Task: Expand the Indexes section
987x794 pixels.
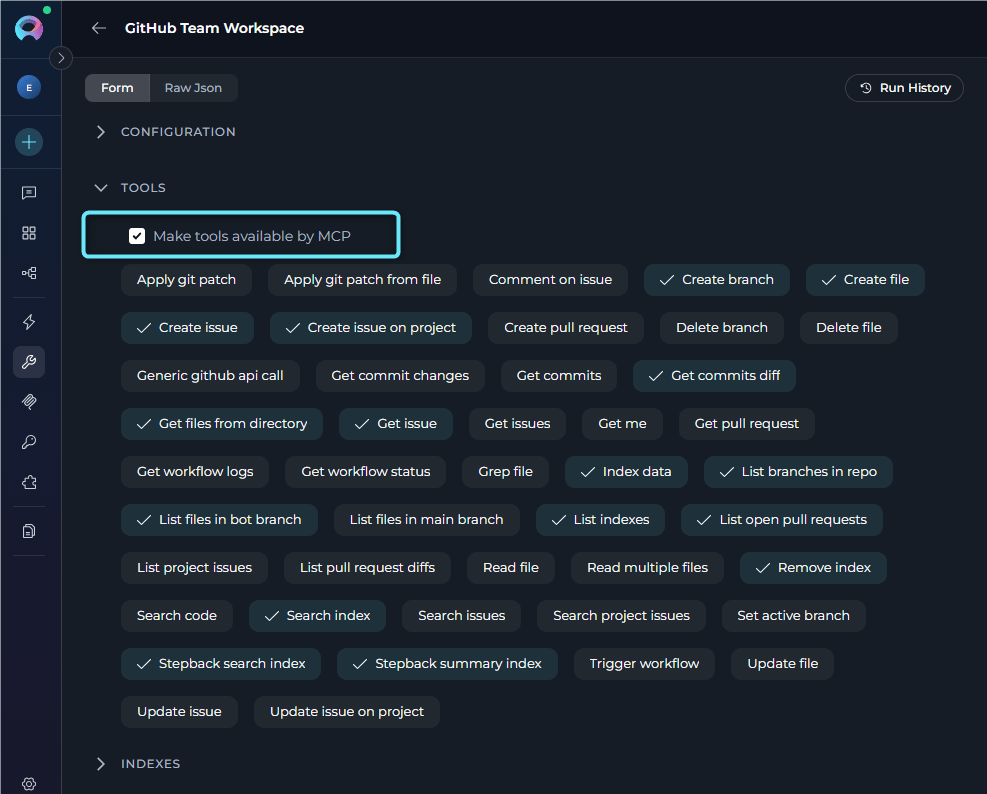Action: [138, 764]
